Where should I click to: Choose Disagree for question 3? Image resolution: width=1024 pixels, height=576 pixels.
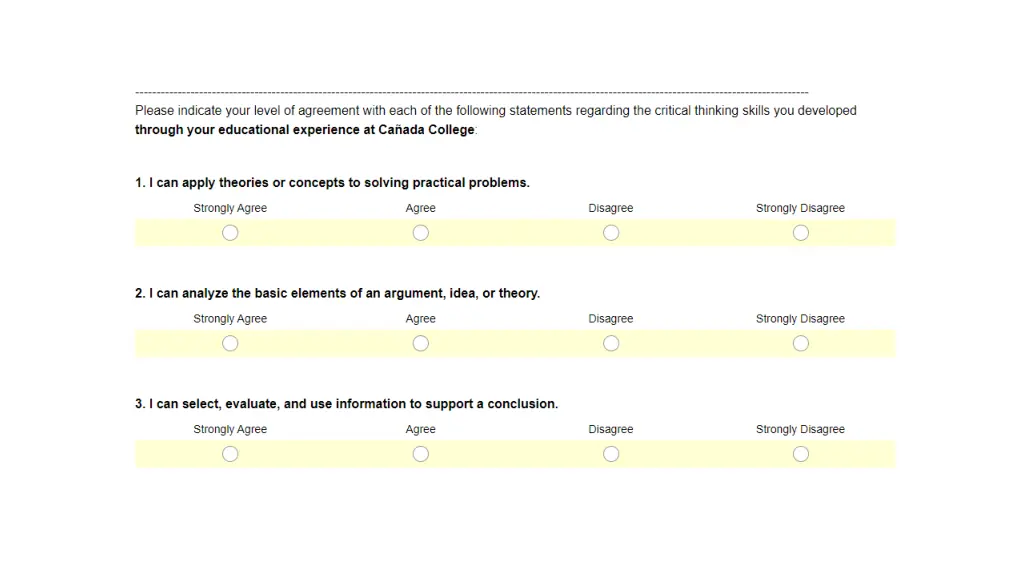[611, 454]
